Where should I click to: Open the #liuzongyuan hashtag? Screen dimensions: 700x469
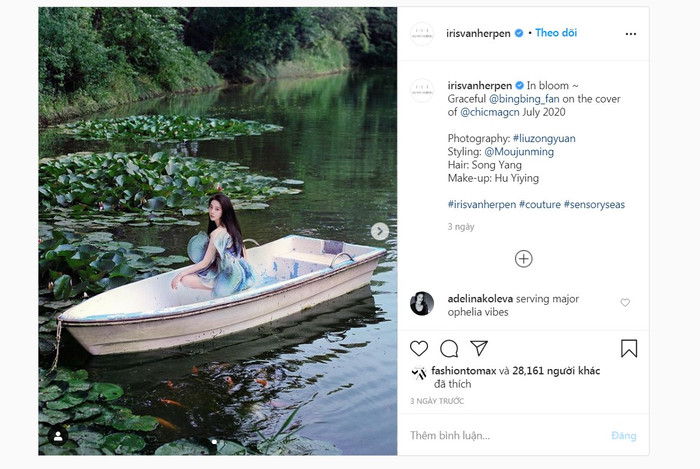pos(544,138)
